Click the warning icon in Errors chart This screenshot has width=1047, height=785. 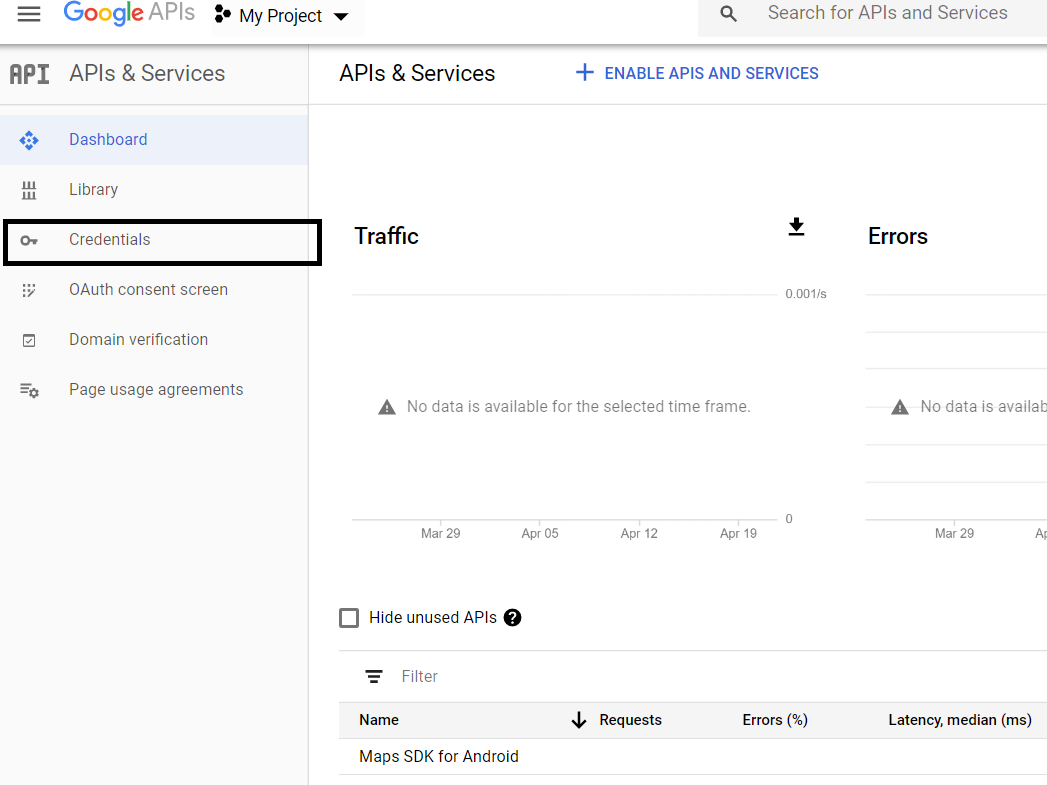point(899,407)
